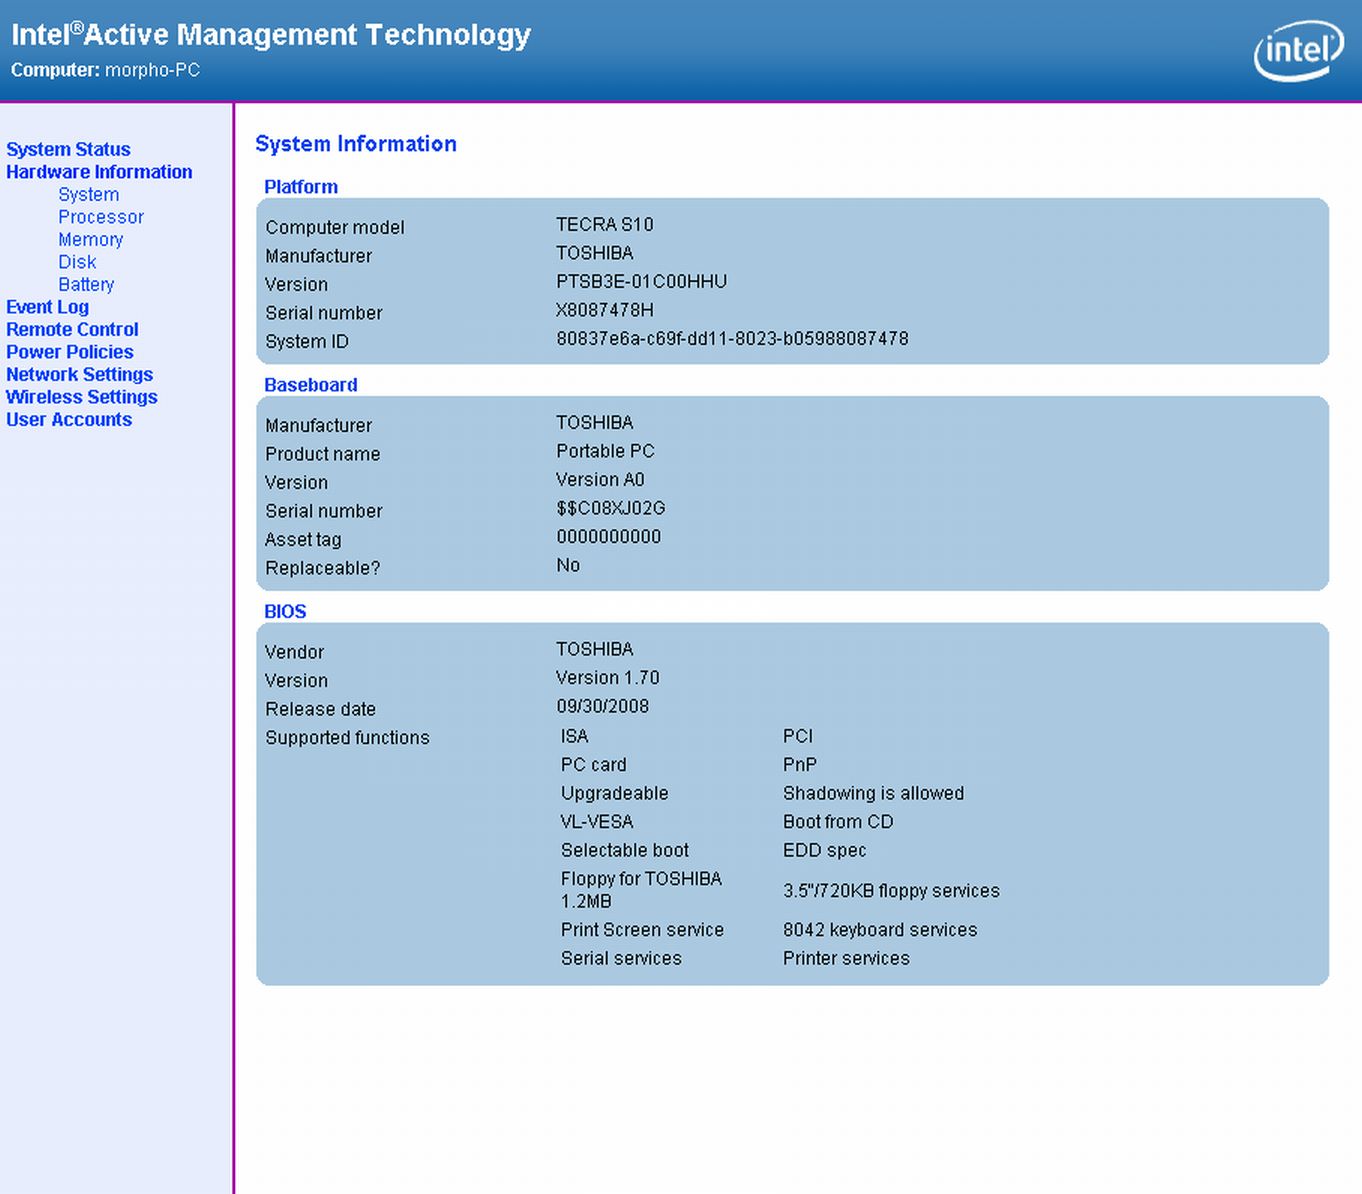
Task: Go to Network Settings
Action: 79,375
